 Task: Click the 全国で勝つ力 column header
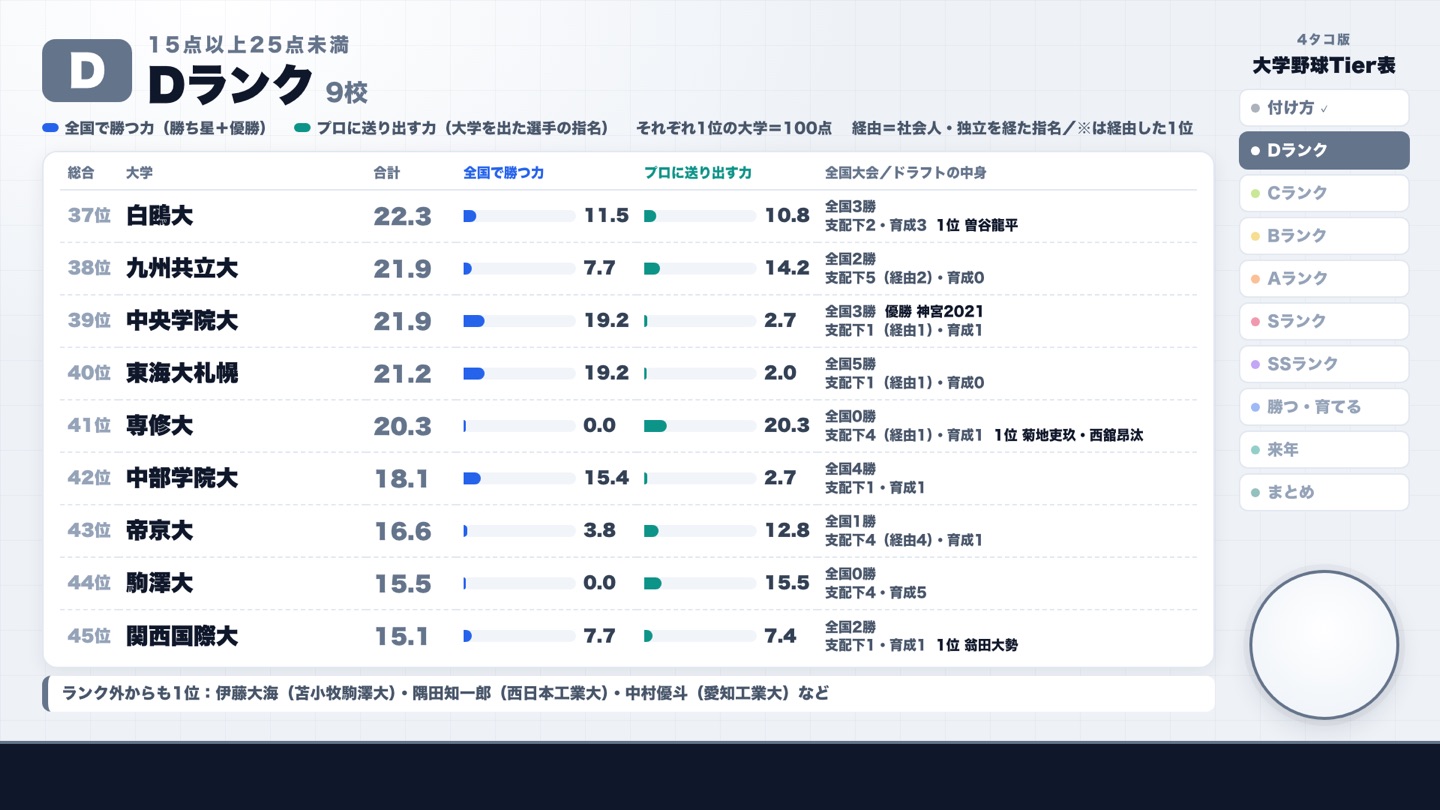(504, 173)
